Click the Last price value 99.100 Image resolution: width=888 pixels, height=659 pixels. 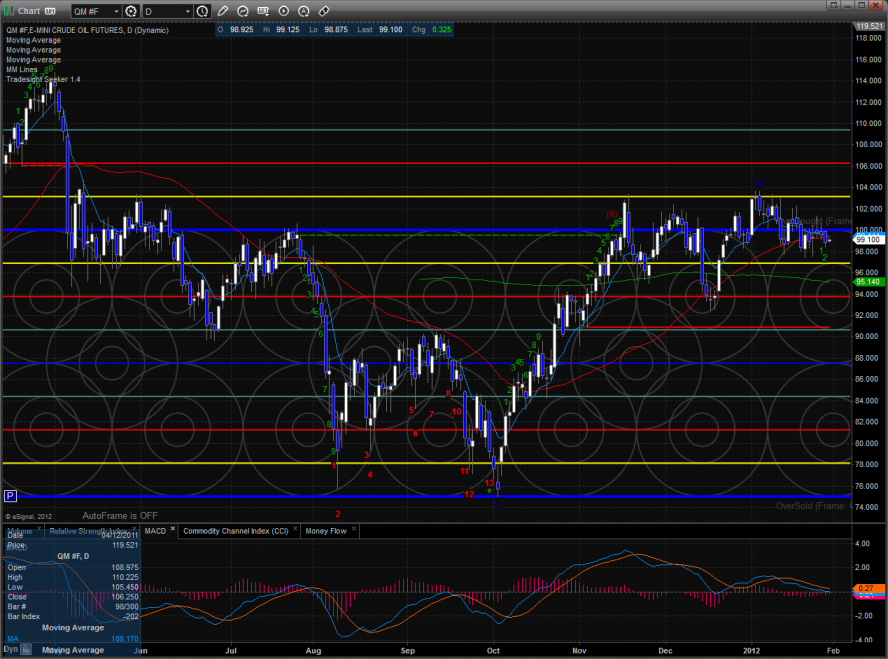pos(391,29)
